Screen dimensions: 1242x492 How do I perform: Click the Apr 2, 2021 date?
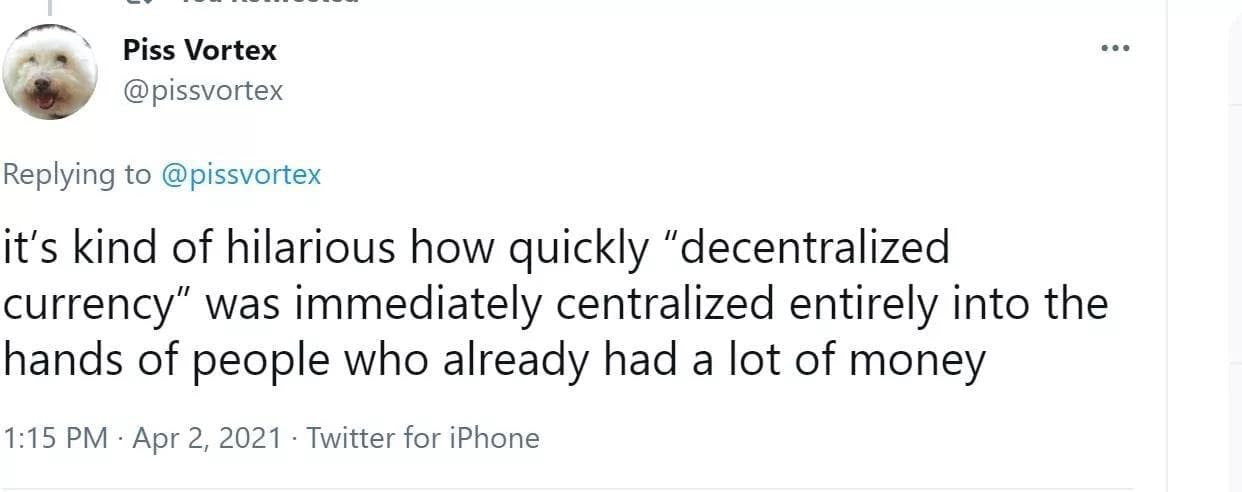tap(205, 438)
